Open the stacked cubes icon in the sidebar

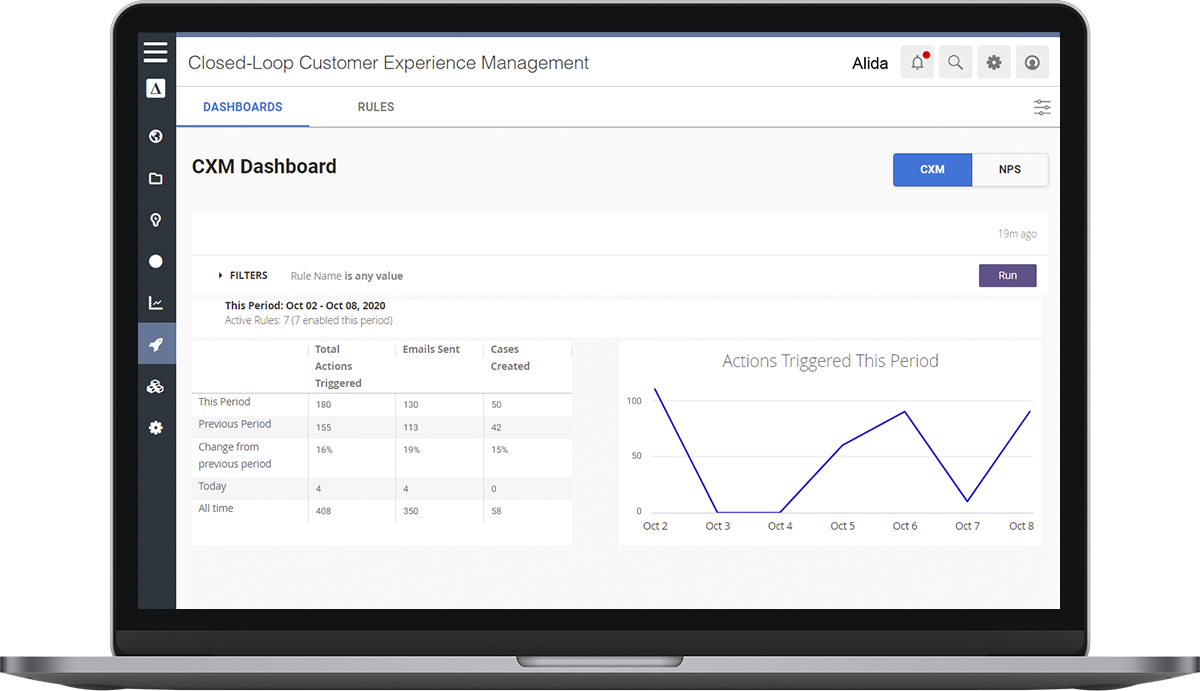pyautogui.click(x=155, y=386)
